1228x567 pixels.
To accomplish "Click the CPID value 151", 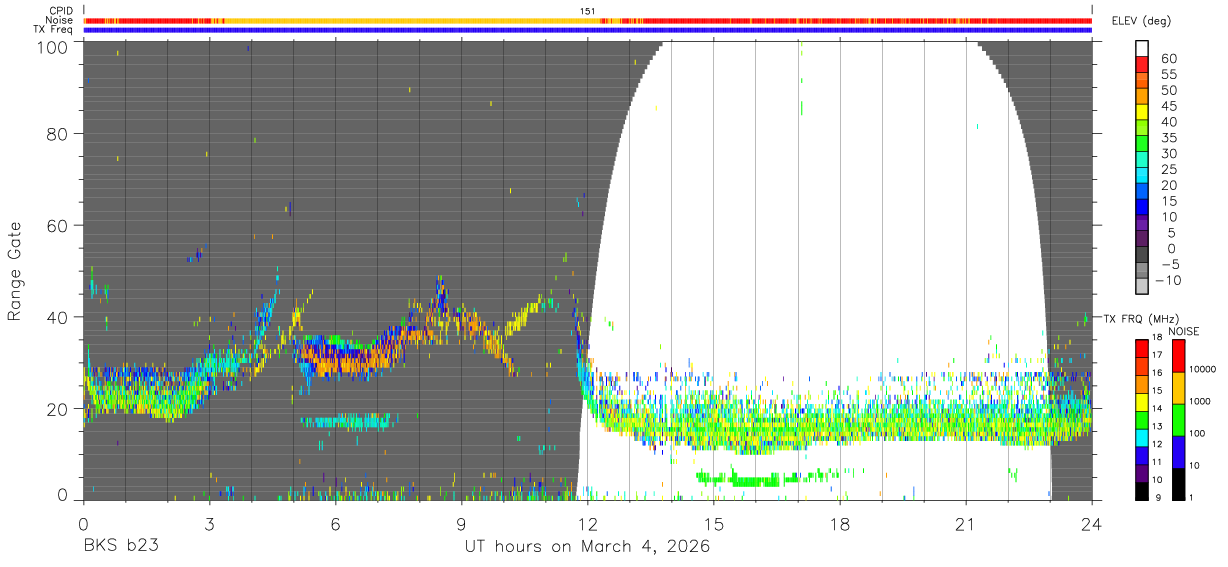I will click(x=587, y=11).
